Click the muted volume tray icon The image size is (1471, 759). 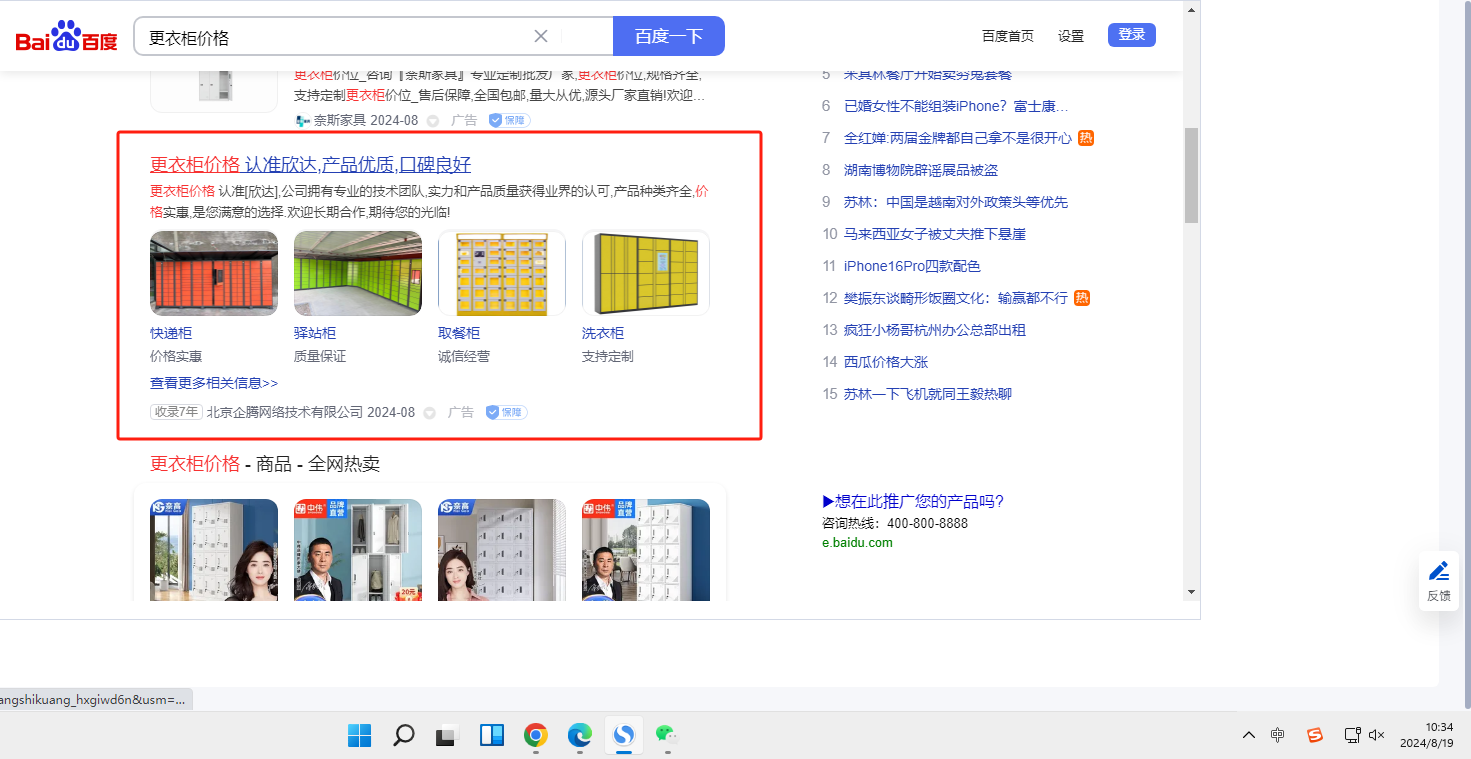click(1377, 735)
